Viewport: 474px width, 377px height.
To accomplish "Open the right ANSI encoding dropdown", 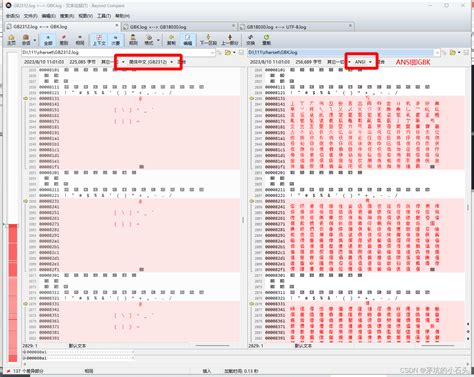I will tap(363, 62).
